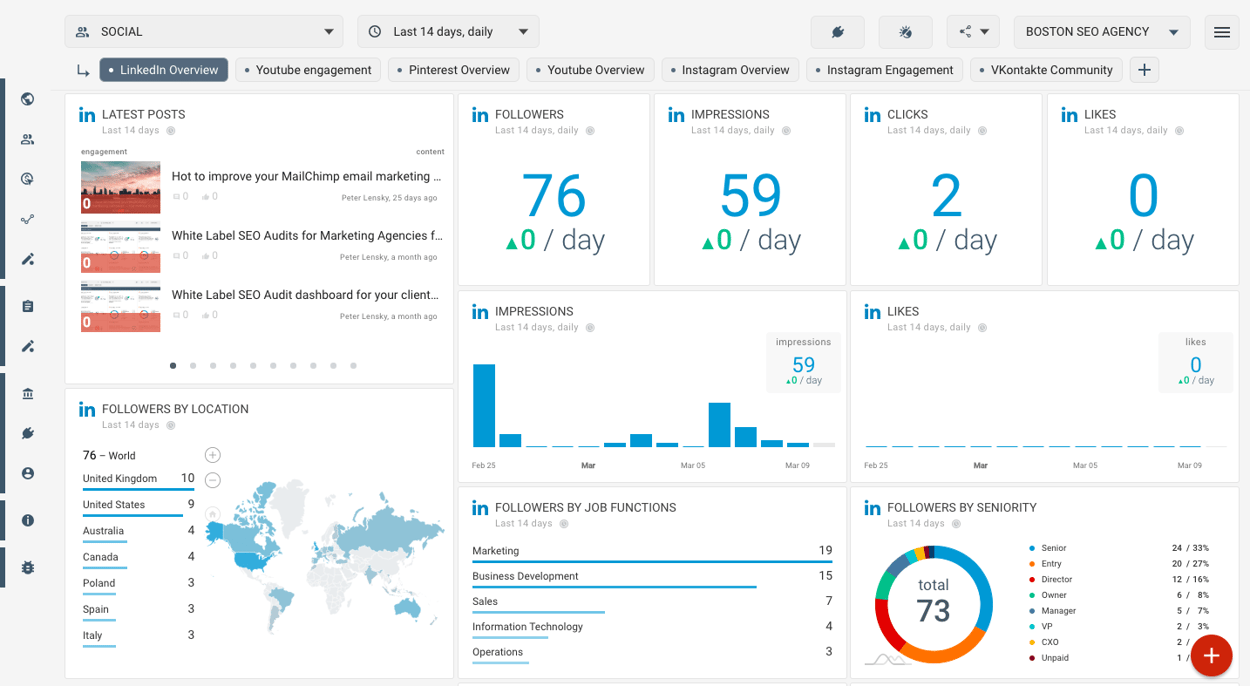Switch to the Pinterest Overview tab
This screenshot has height=686, width=1250.
tap(453, 70)
